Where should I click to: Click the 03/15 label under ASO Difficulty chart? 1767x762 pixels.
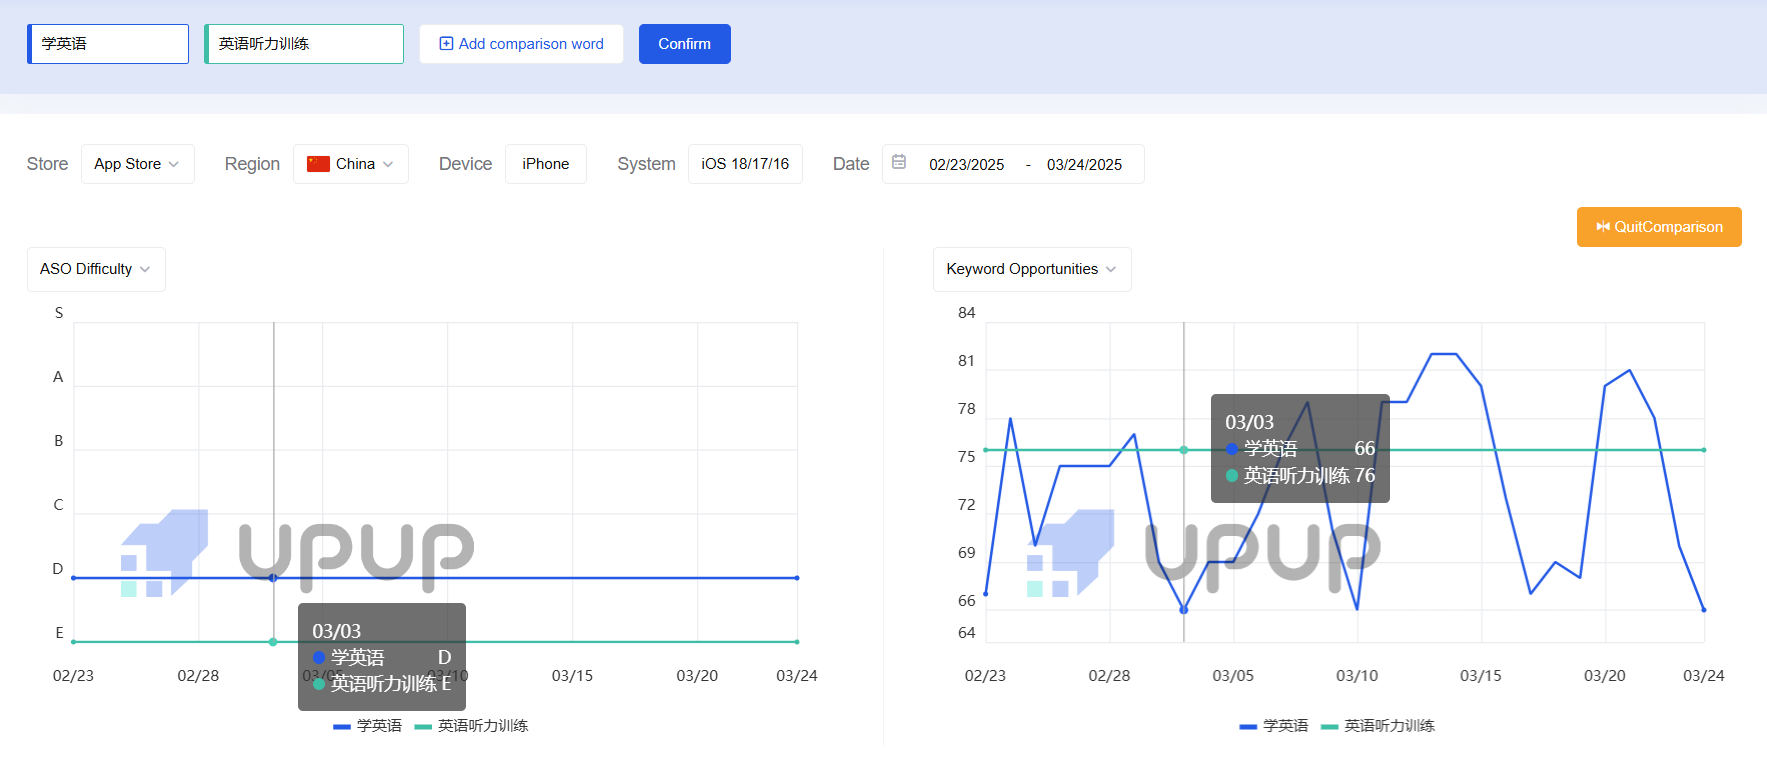572,676
